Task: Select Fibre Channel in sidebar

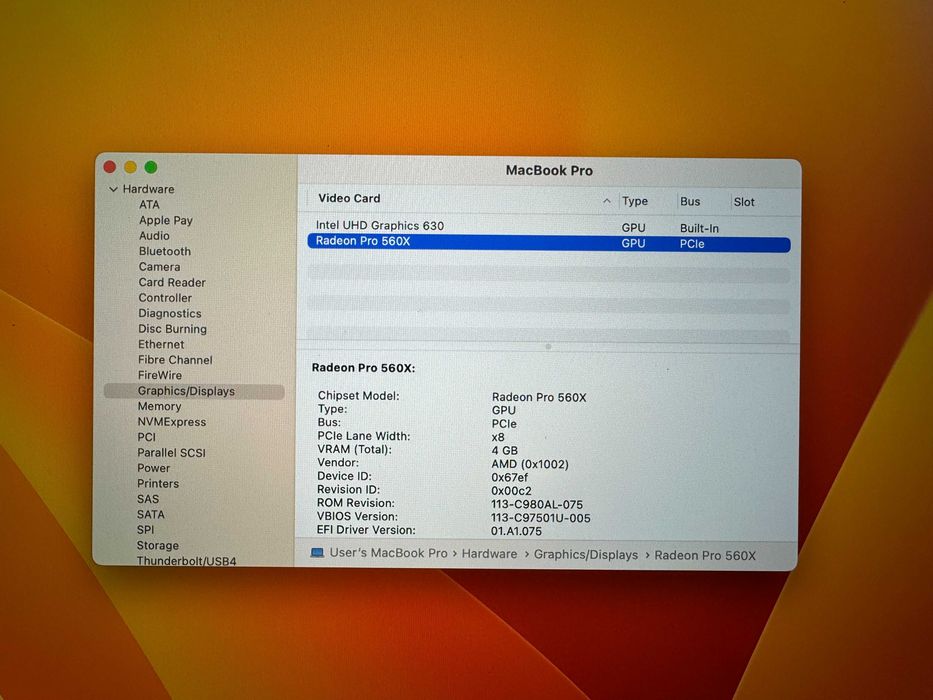Action: pyautogui.click(x=175, y=360)
